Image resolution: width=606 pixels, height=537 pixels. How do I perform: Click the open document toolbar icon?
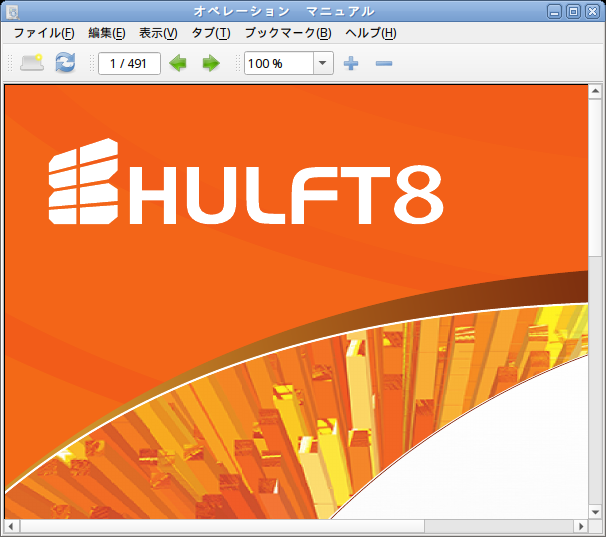(32, 63)
